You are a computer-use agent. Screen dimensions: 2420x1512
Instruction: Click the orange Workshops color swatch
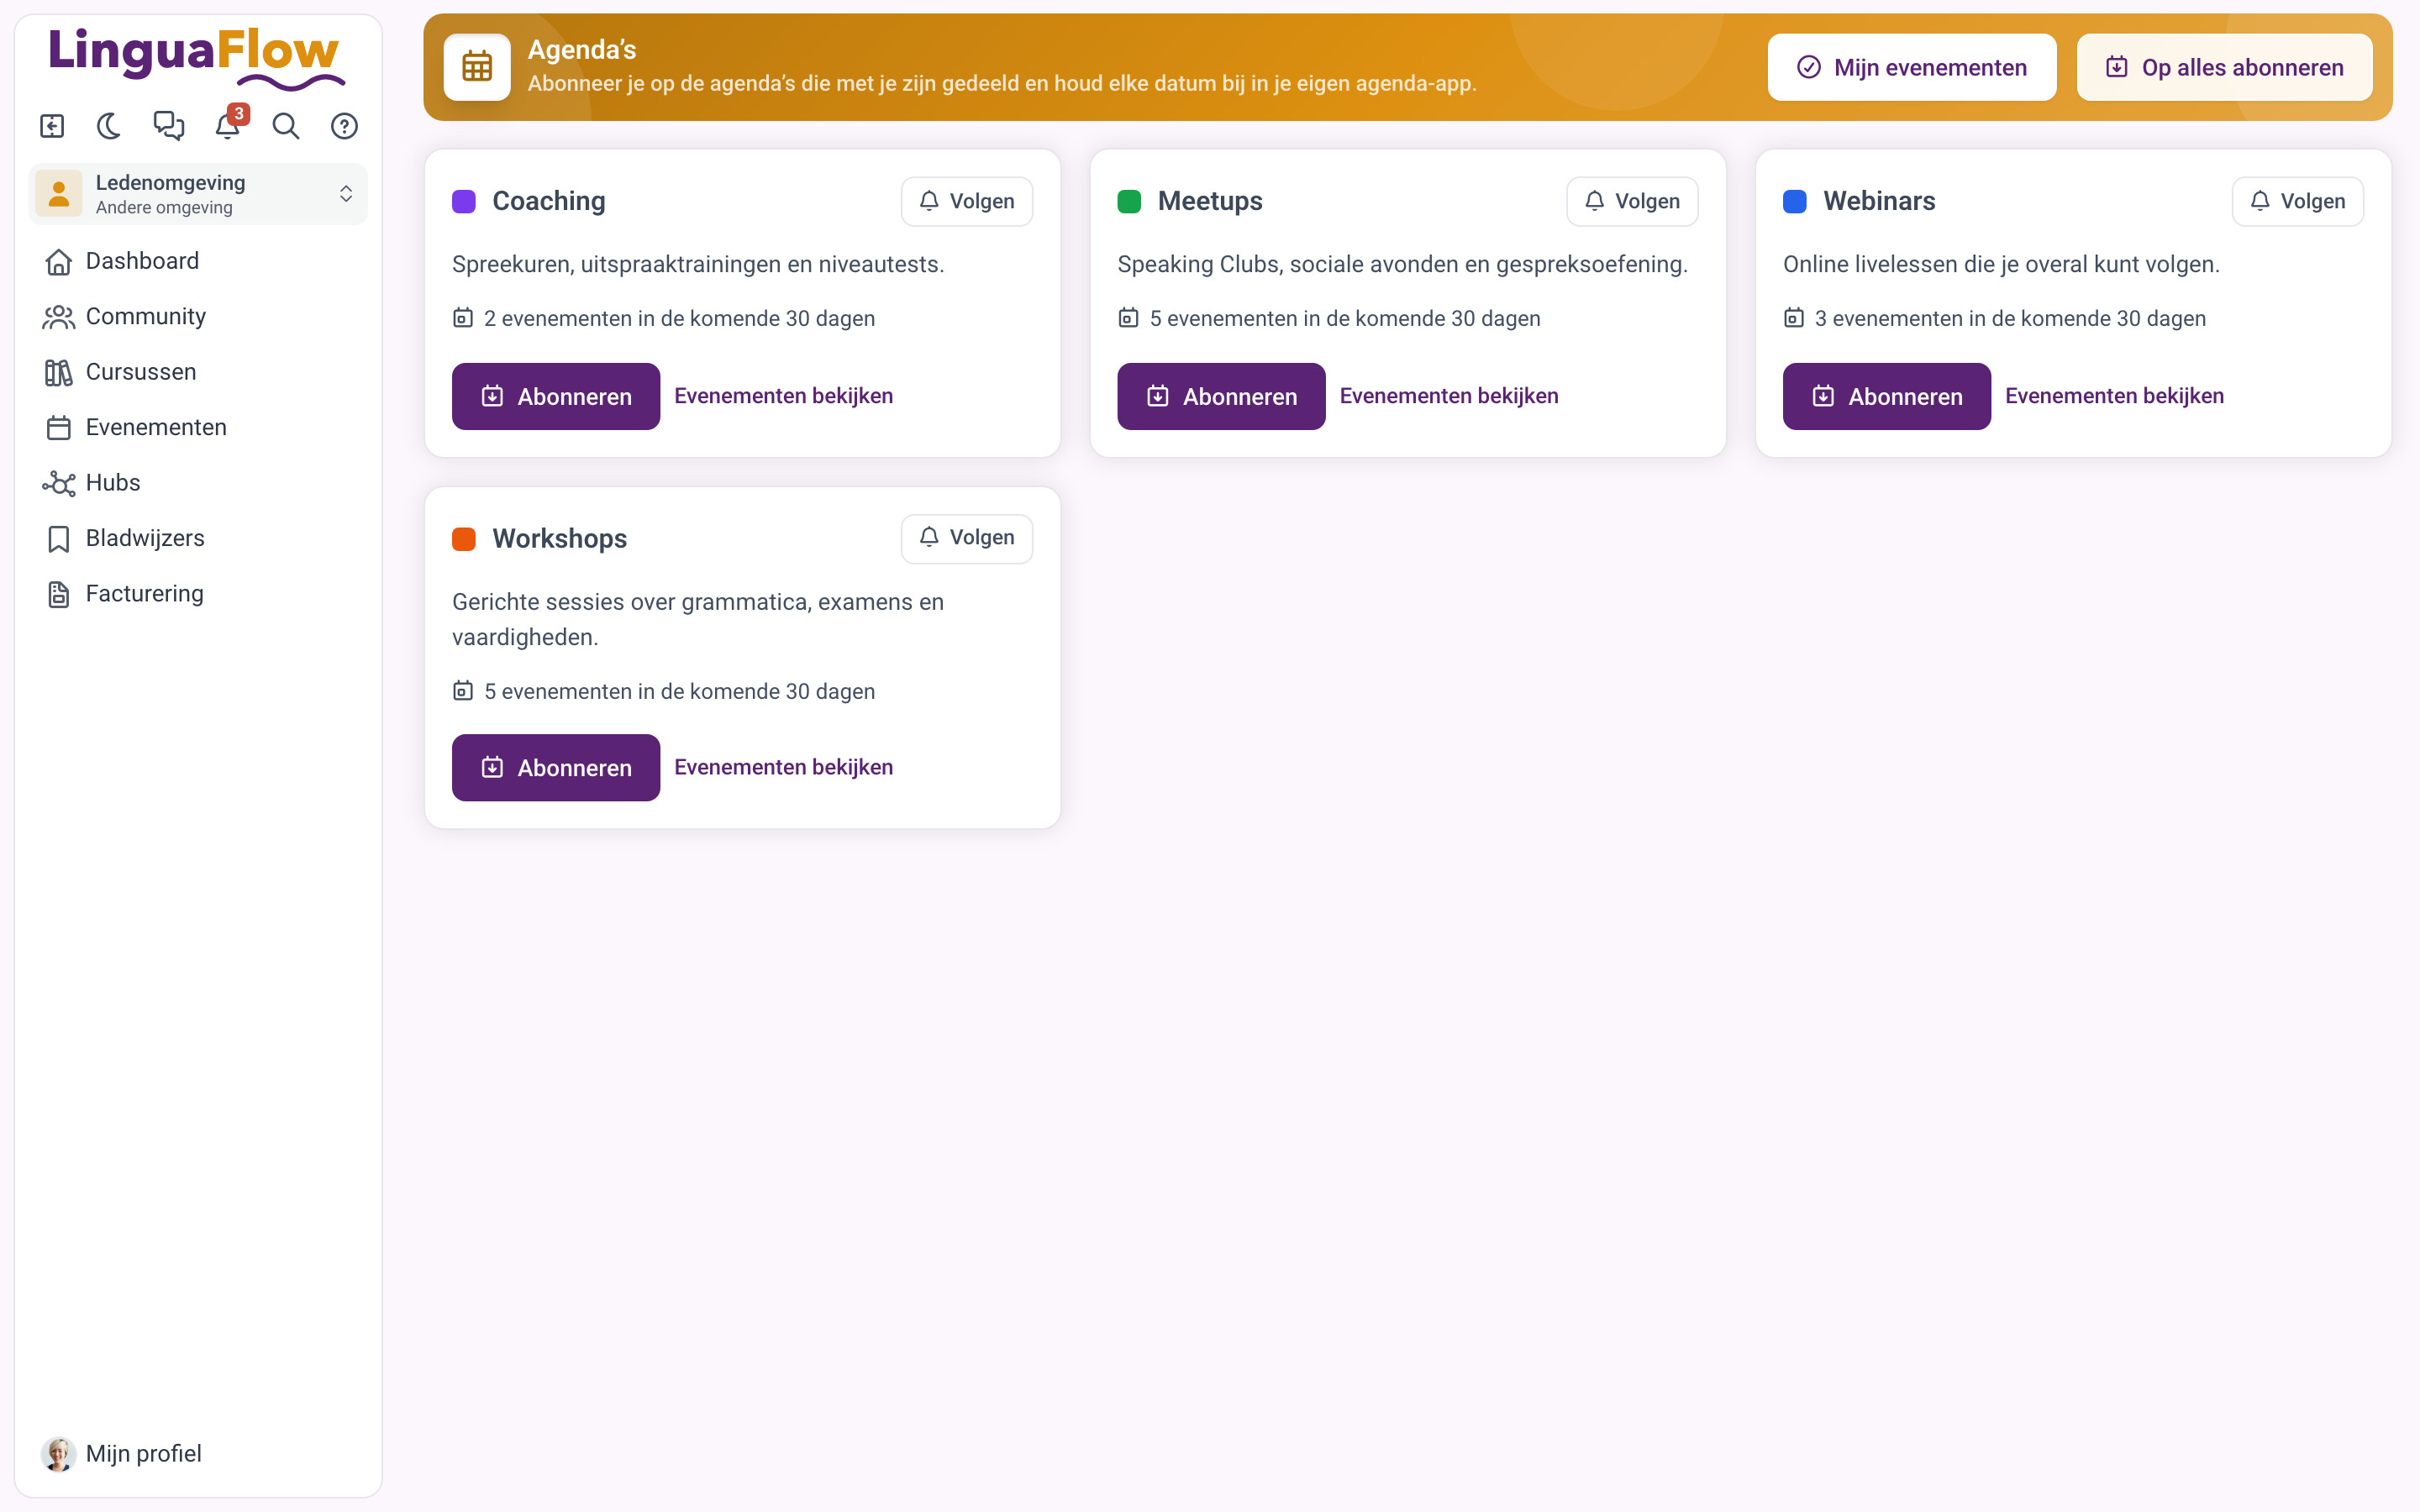tap(464, 539)
